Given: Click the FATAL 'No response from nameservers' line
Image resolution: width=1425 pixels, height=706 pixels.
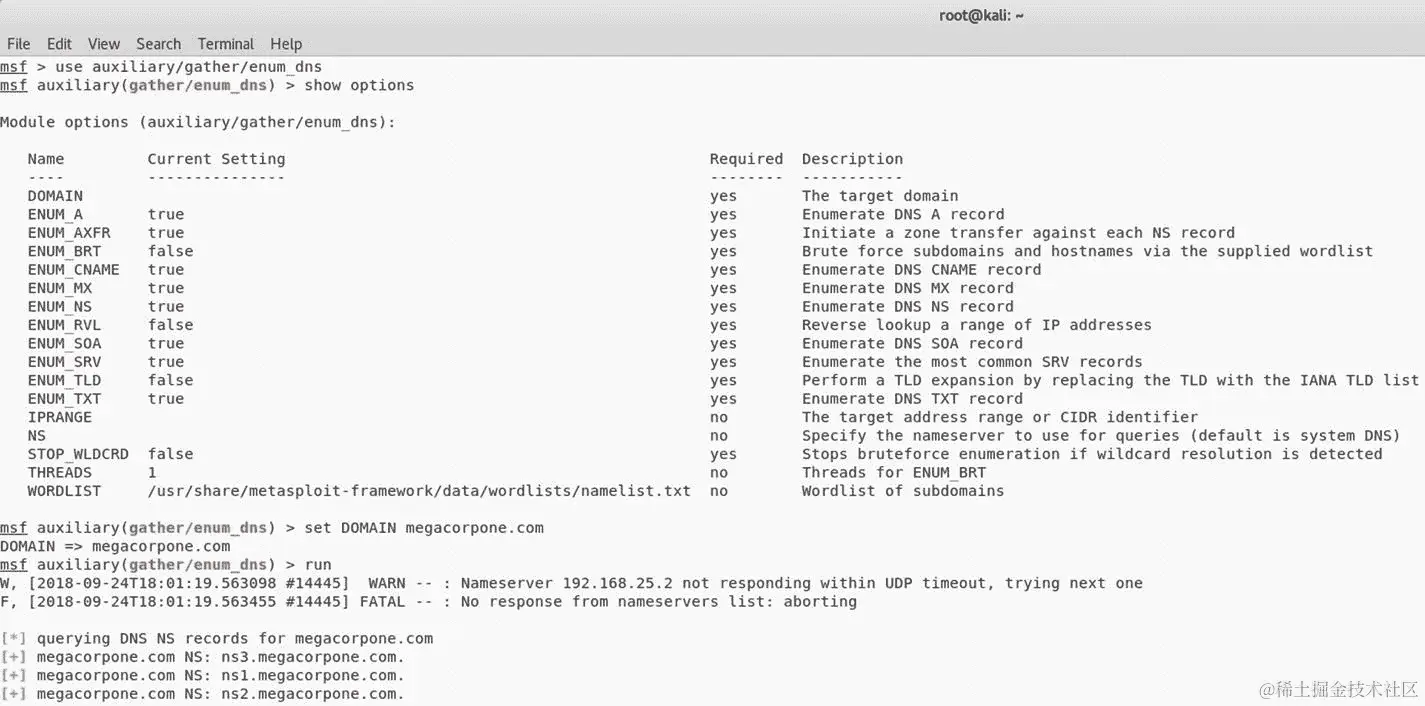Looking at the screenshot, I should tap(428, 602).
